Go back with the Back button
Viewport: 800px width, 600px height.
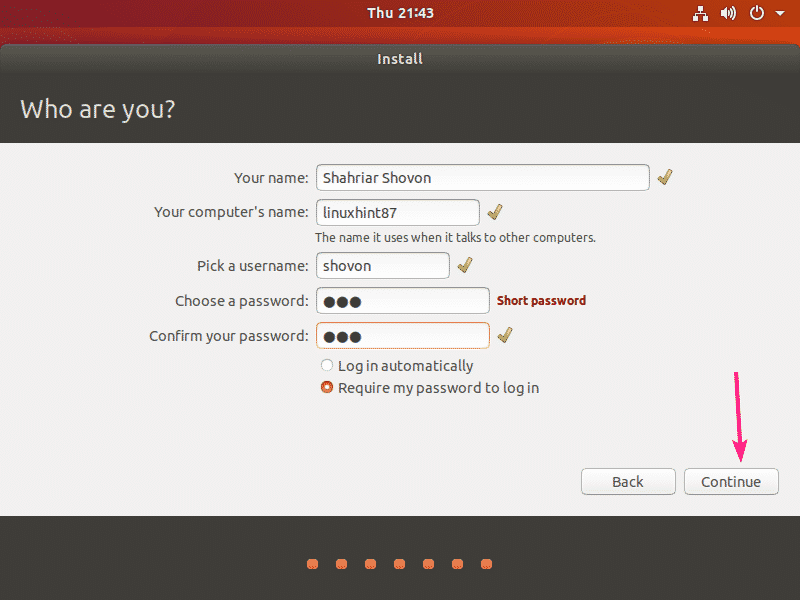point(628,482)
